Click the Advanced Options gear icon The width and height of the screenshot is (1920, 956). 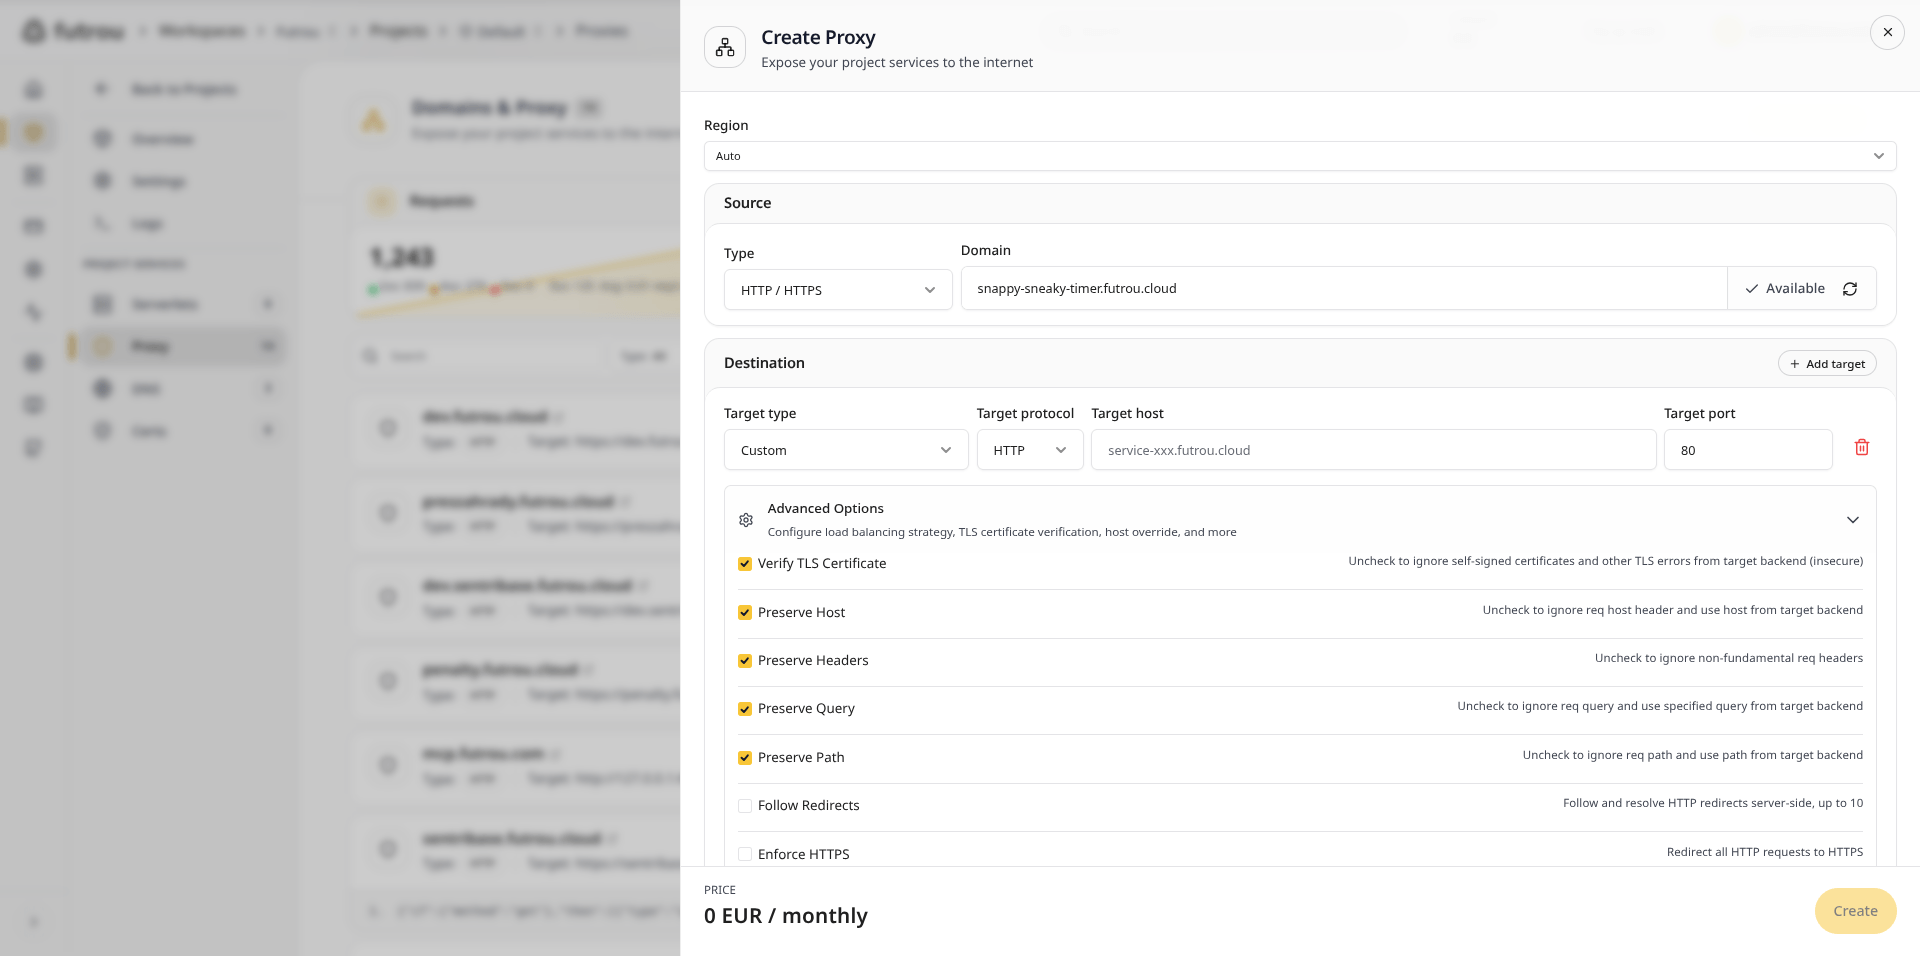pos(746,520)
